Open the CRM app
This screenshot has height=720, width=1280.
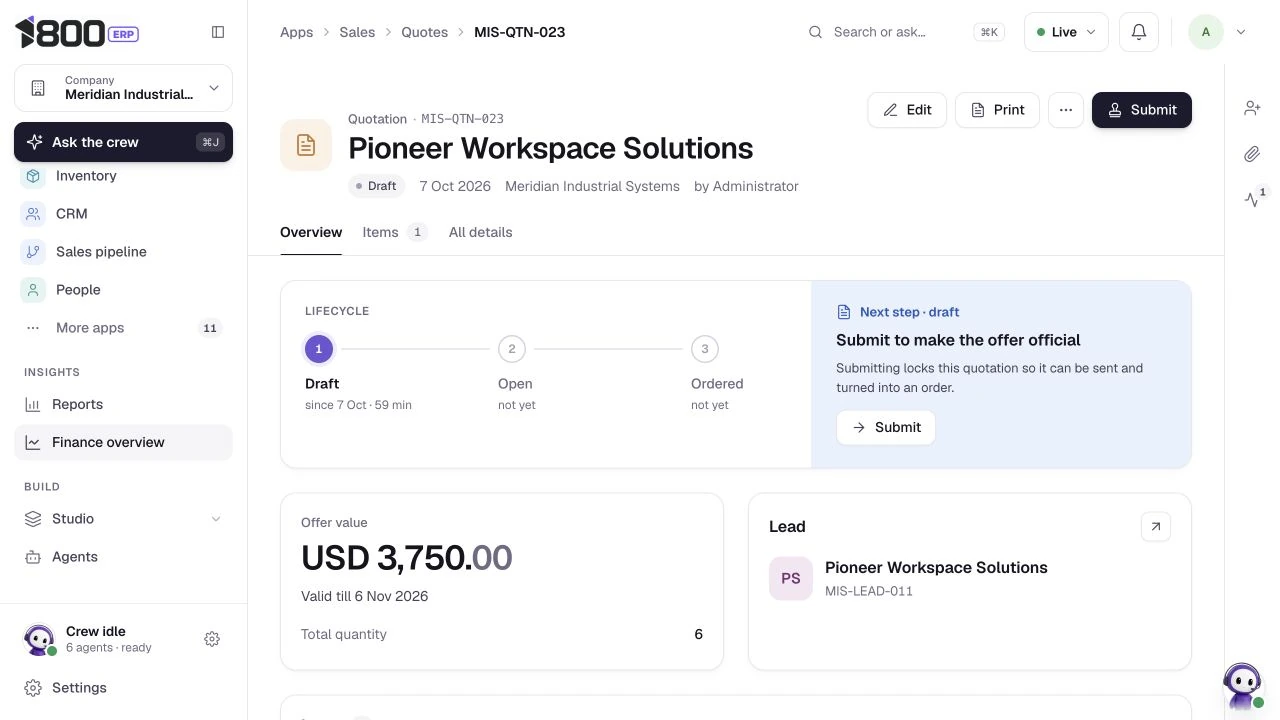tap(124, 214)
